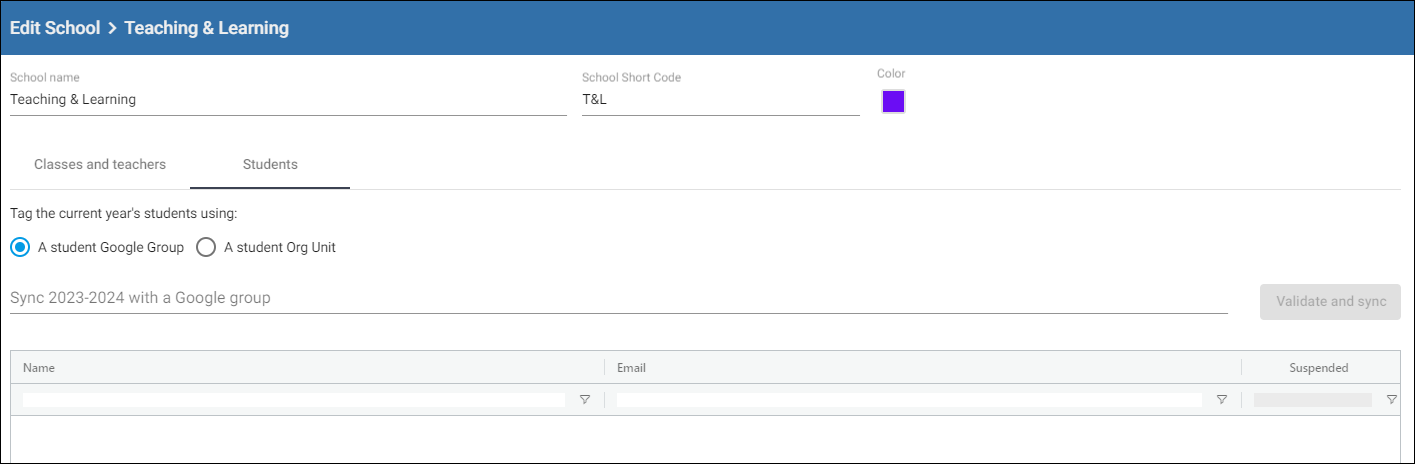
Task: Click the Teaching & Learning breadcrumb title
Action: [x=207, y=28]
